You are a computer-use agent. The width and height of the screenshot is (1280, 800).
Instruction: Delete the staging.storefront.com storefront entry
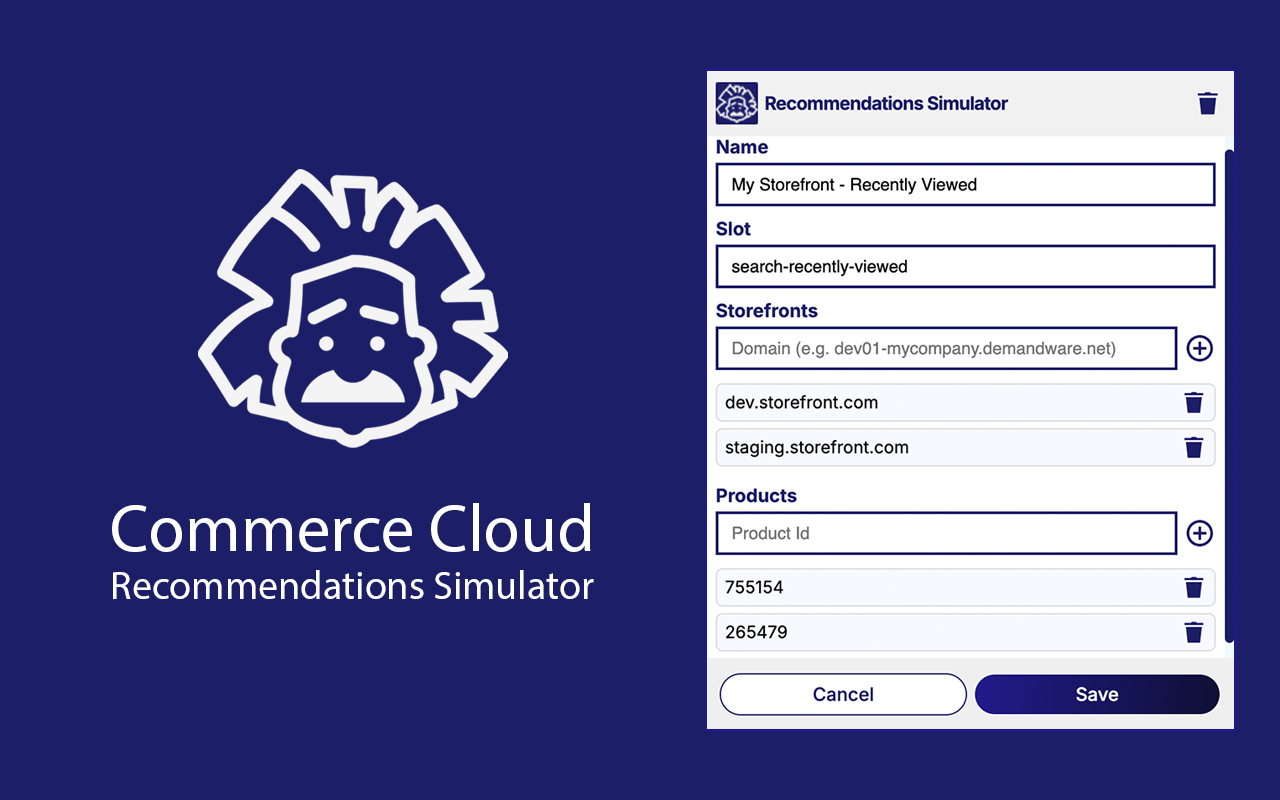(1194, 447)
